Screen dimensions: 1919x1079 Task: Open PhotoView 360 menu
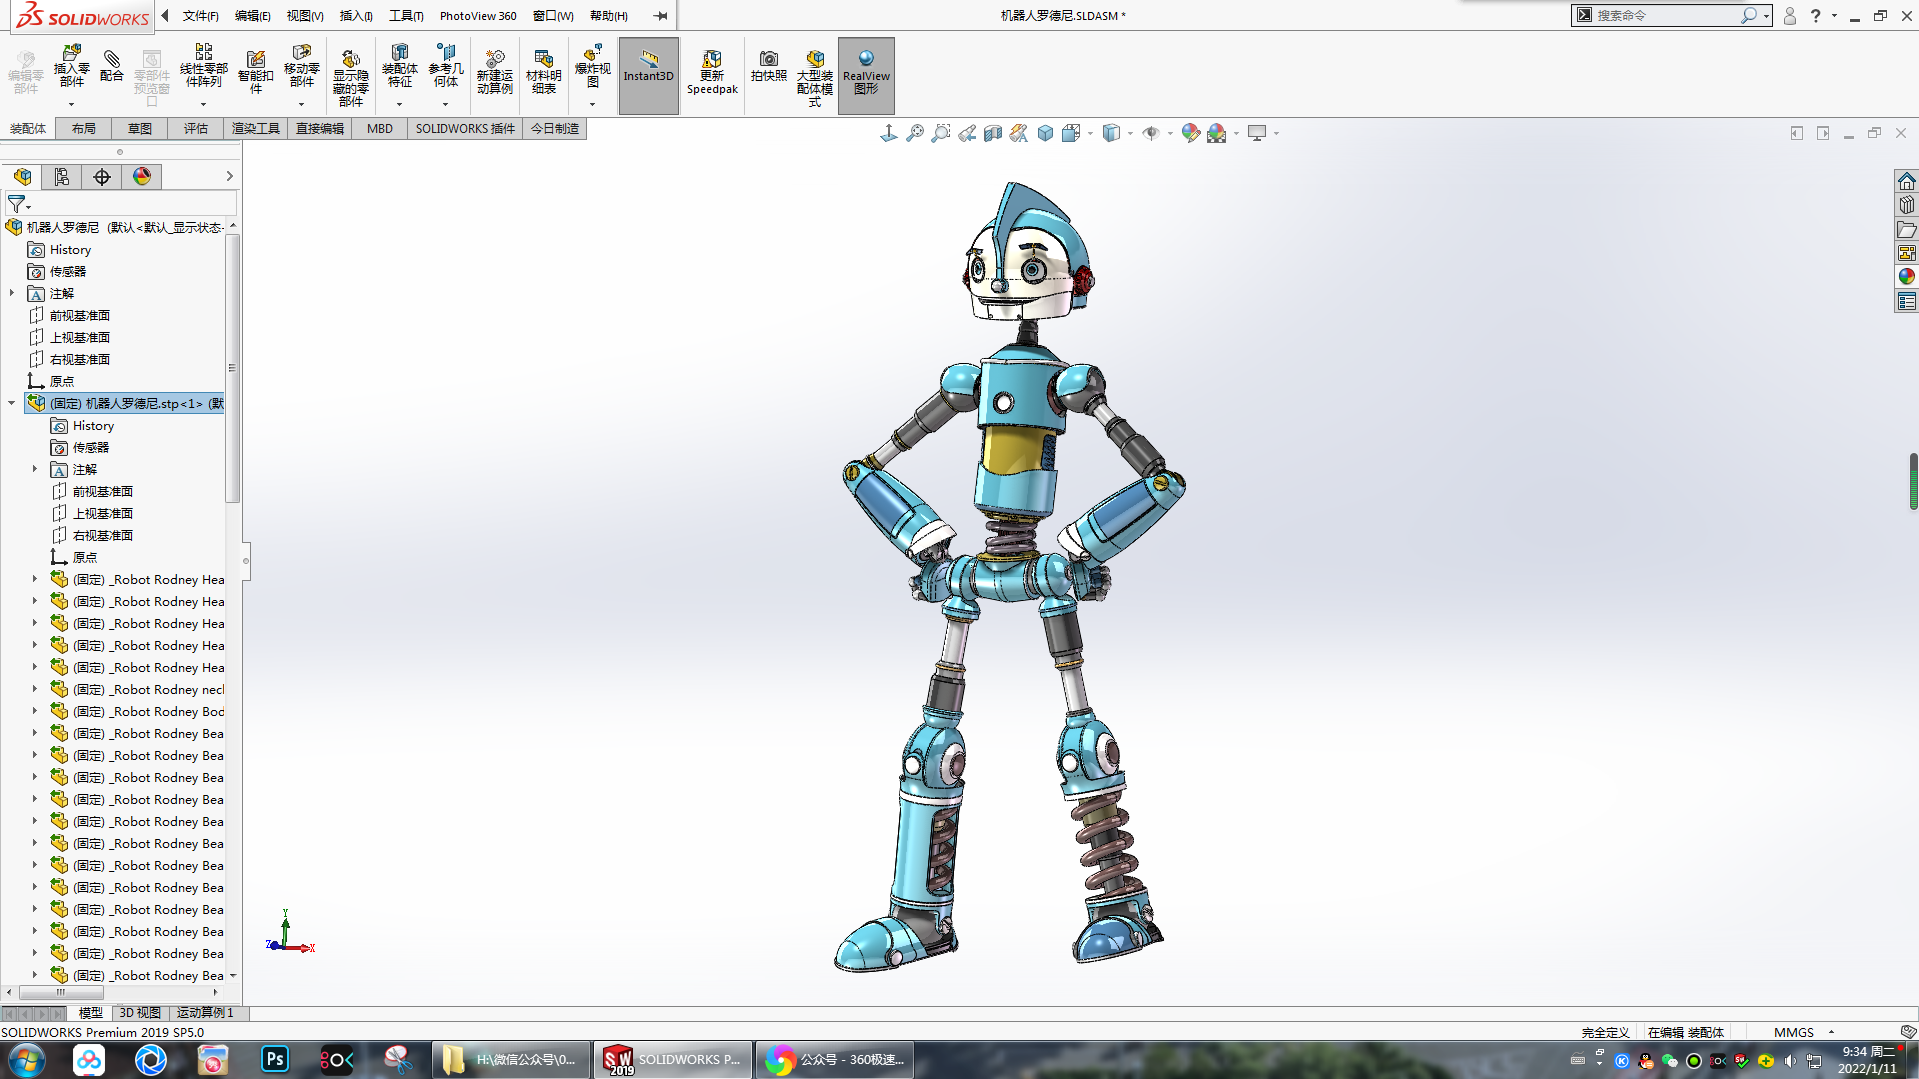(478, 16)
